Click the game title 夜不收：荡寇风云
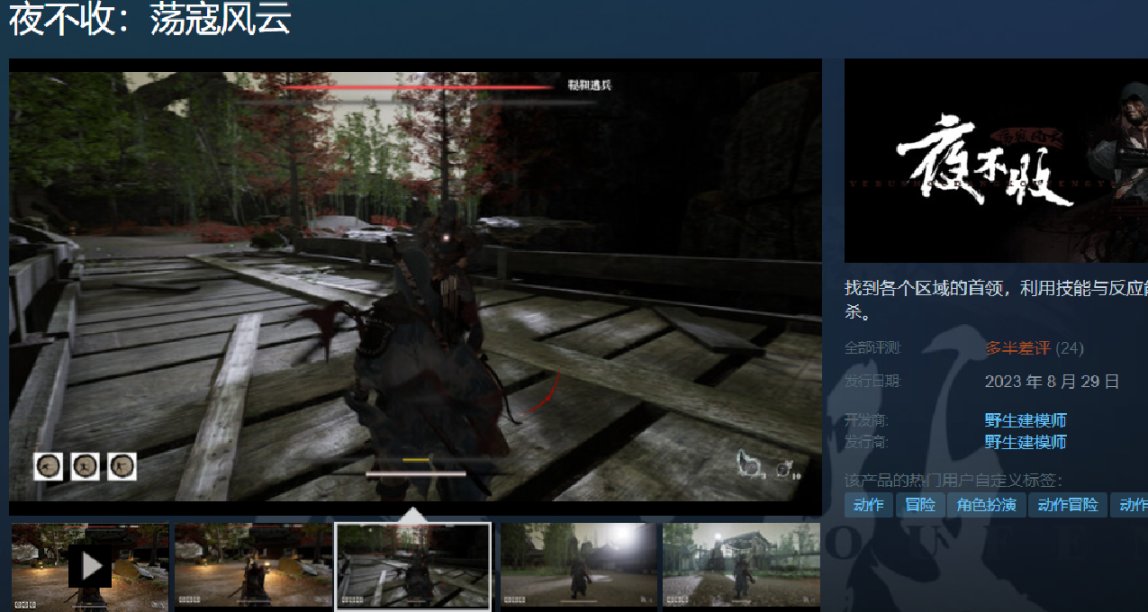This screenshot has width=1148, height=612. pyautogui.click(x=150, y=18)
